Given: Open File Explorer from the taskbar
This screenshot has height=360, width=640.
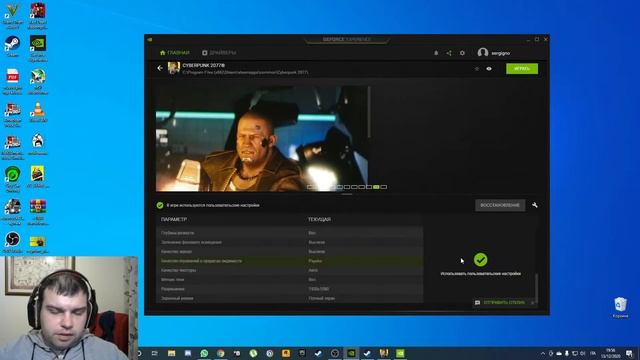Looking at the screenshot, I should click(x=171, y=353).
